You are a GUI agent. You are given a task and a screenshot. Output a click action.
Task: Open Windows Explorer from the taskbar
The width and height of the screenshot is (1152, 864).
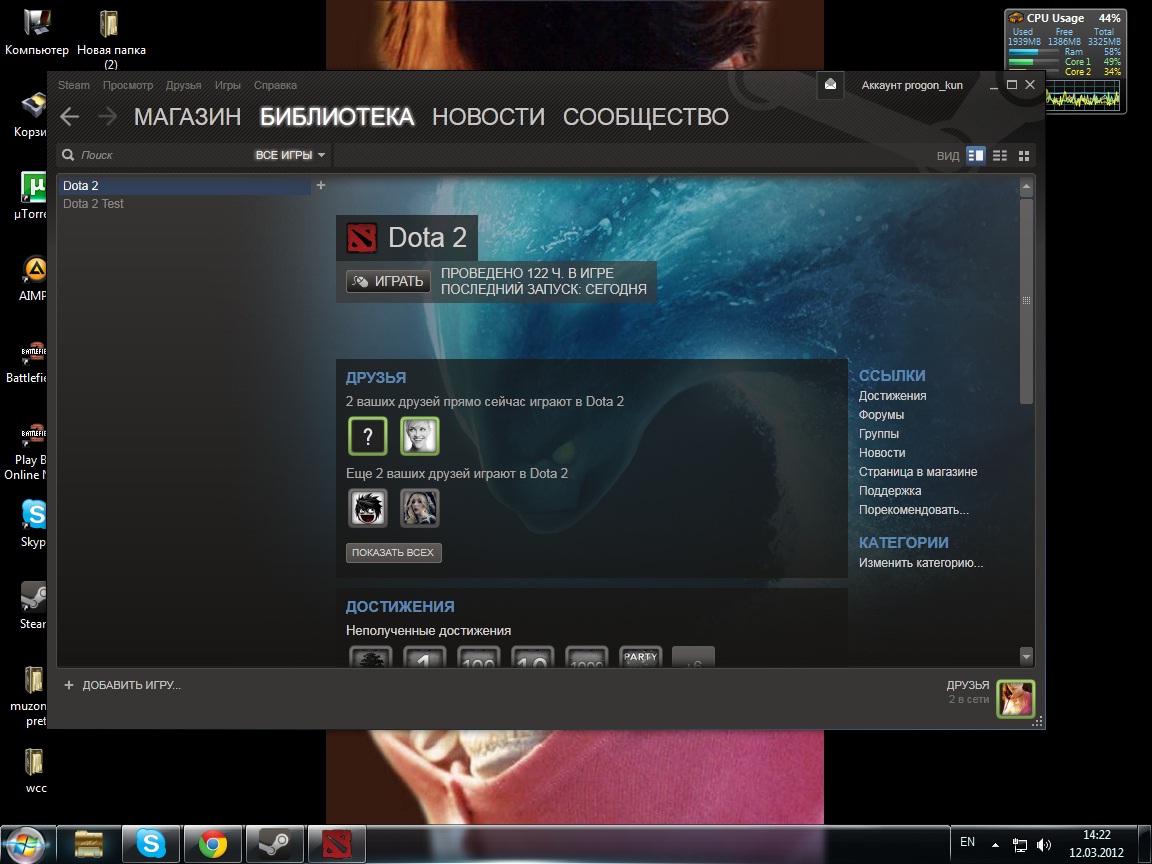[x=88, y=844]
